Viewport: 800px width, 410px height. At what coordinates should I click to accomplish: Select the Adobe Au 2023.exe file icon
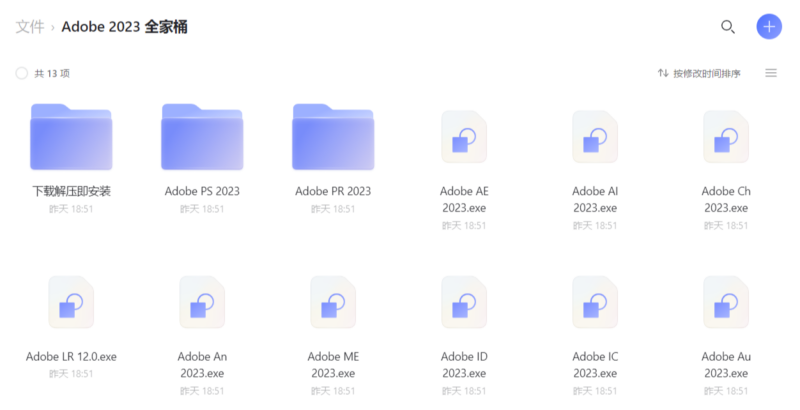(726, 302)
